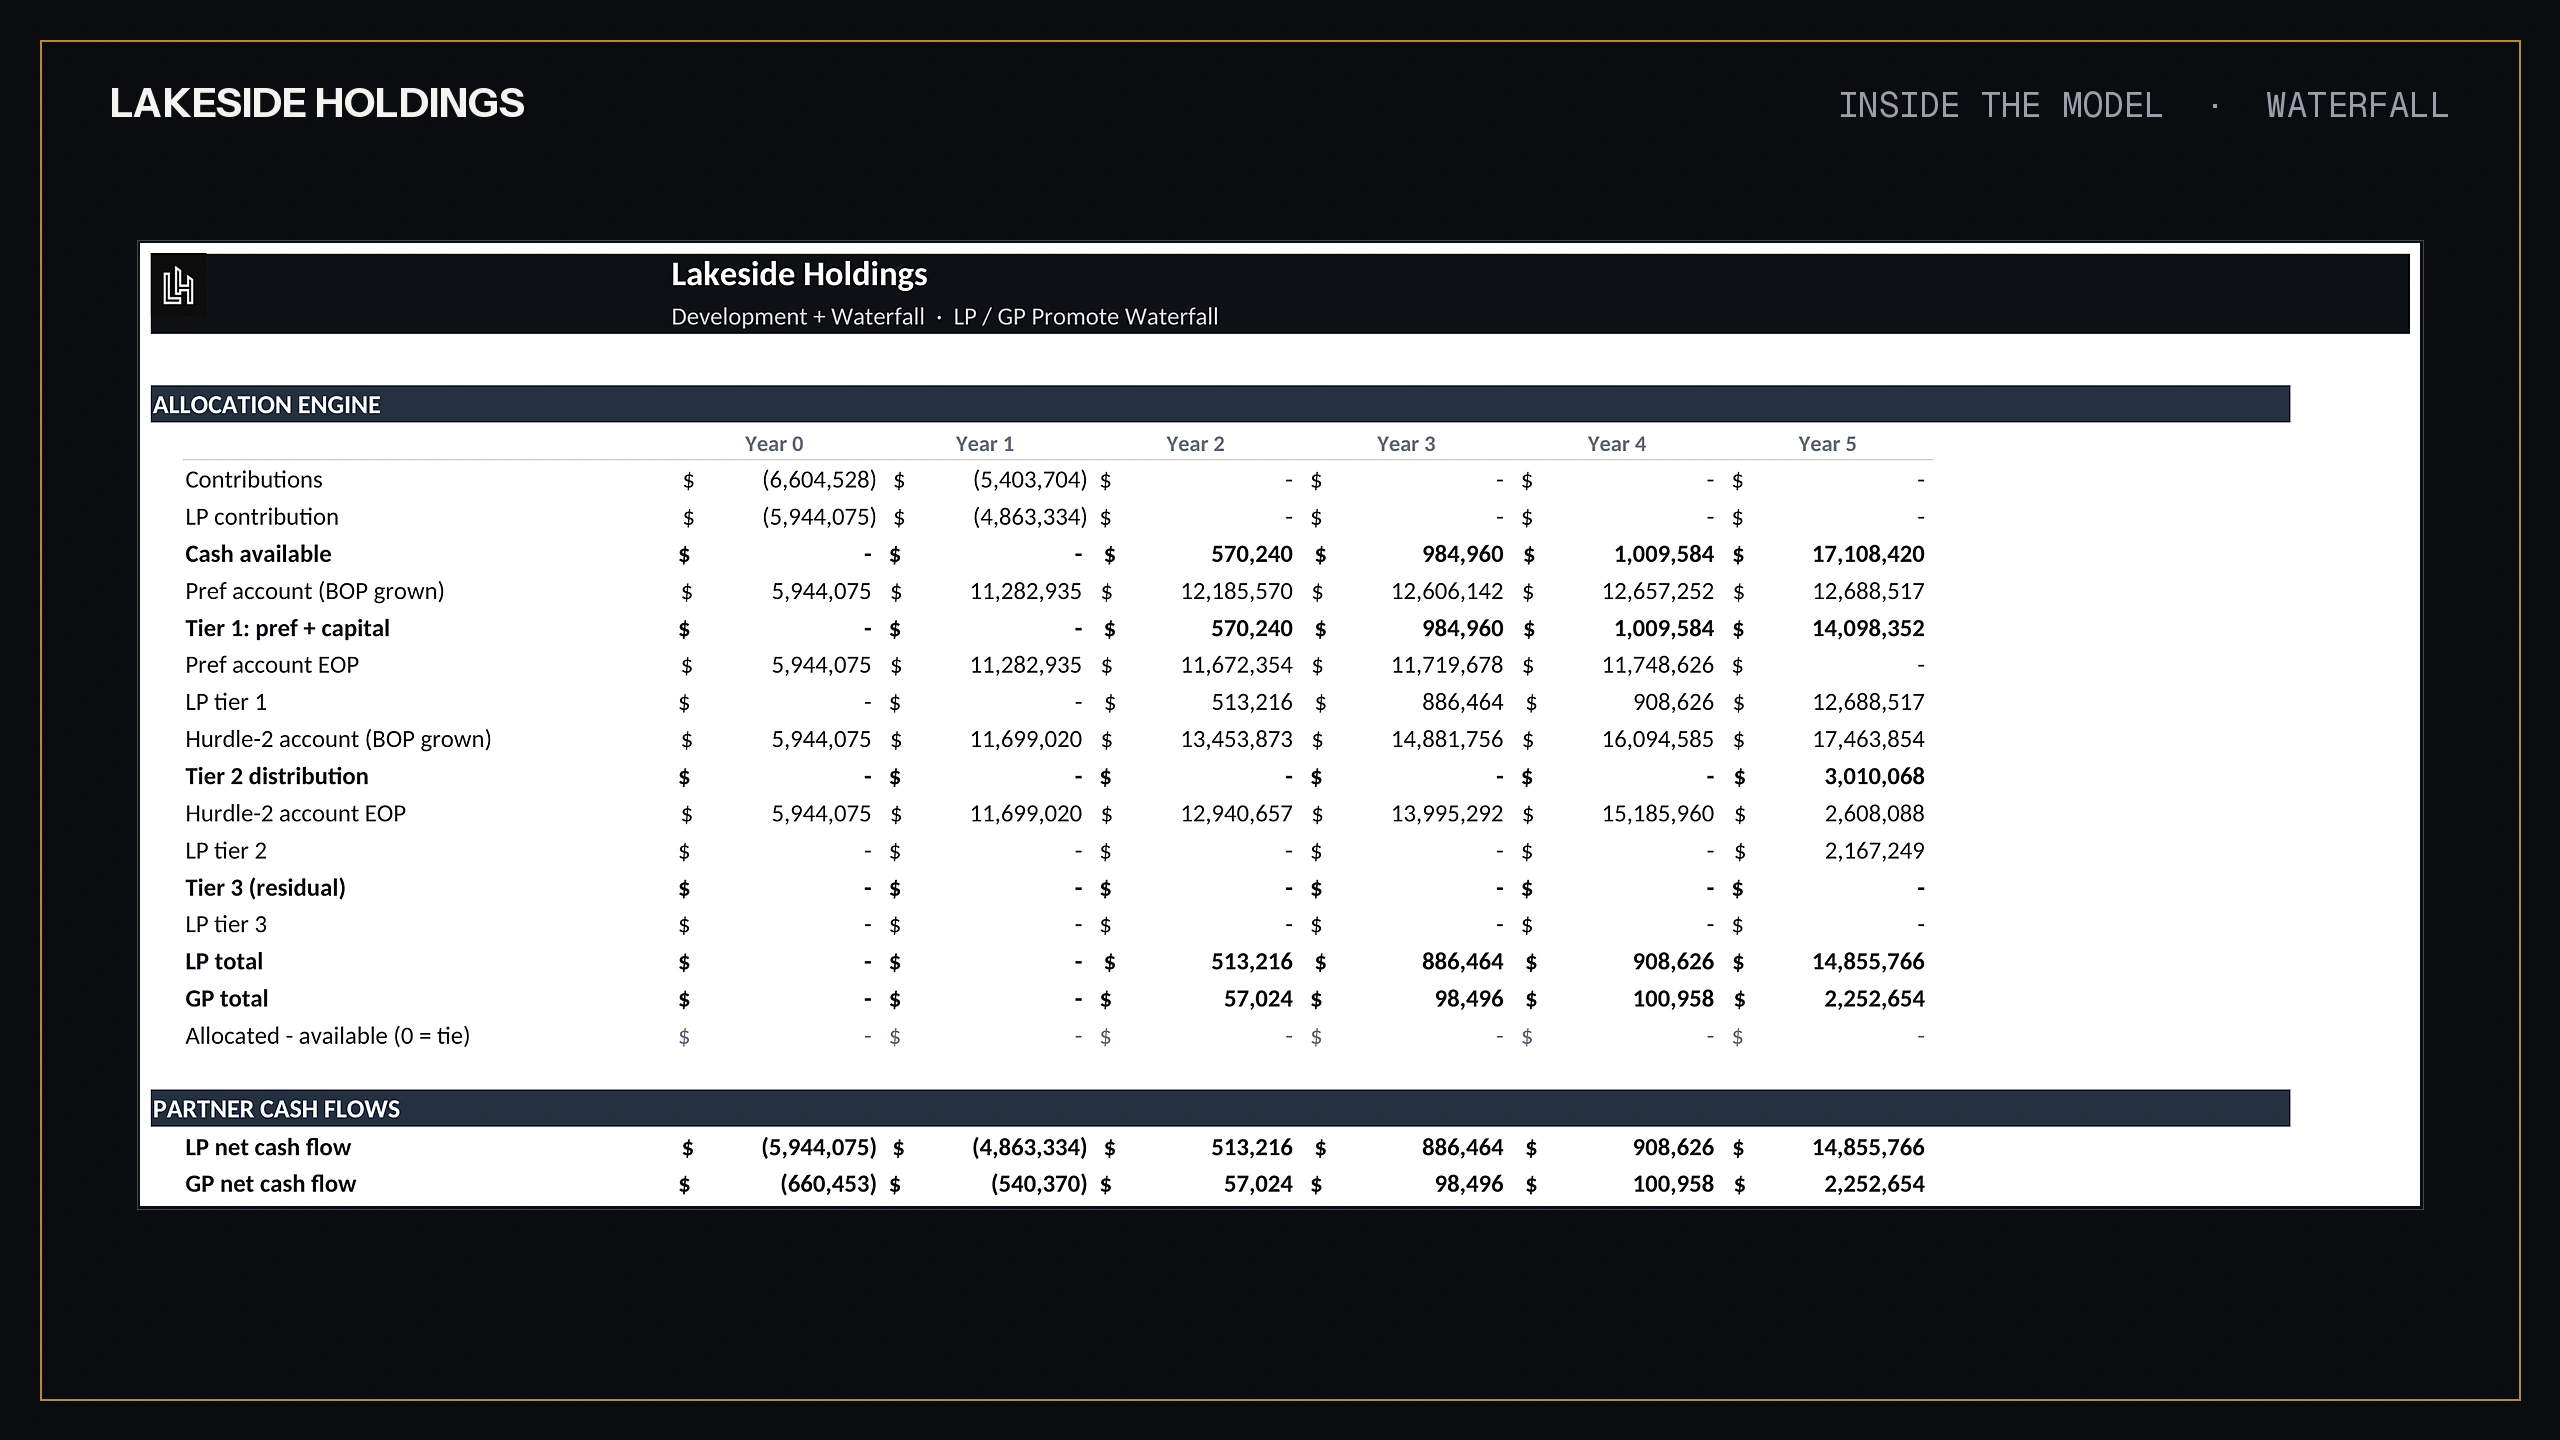Click Hurdle-2 EOP Year 2 value 12,940,657
This screenshot has height=1440, width=2560.
pos(1237,812)
